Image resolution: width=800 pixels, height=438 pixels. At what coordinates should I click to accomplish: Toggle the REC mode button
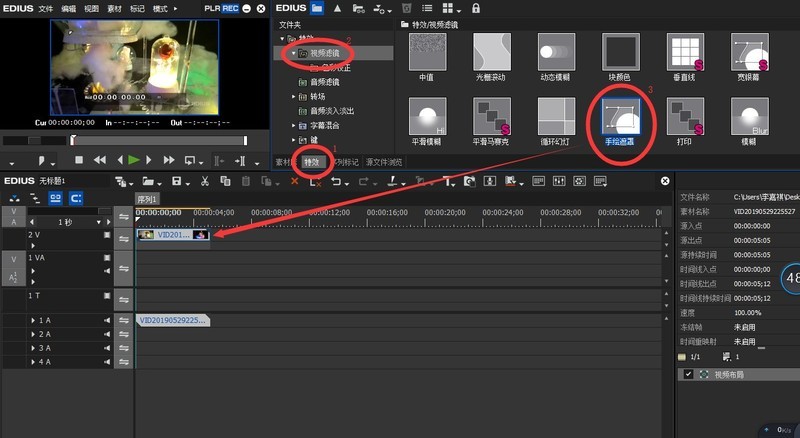click(x=230, y=8)
